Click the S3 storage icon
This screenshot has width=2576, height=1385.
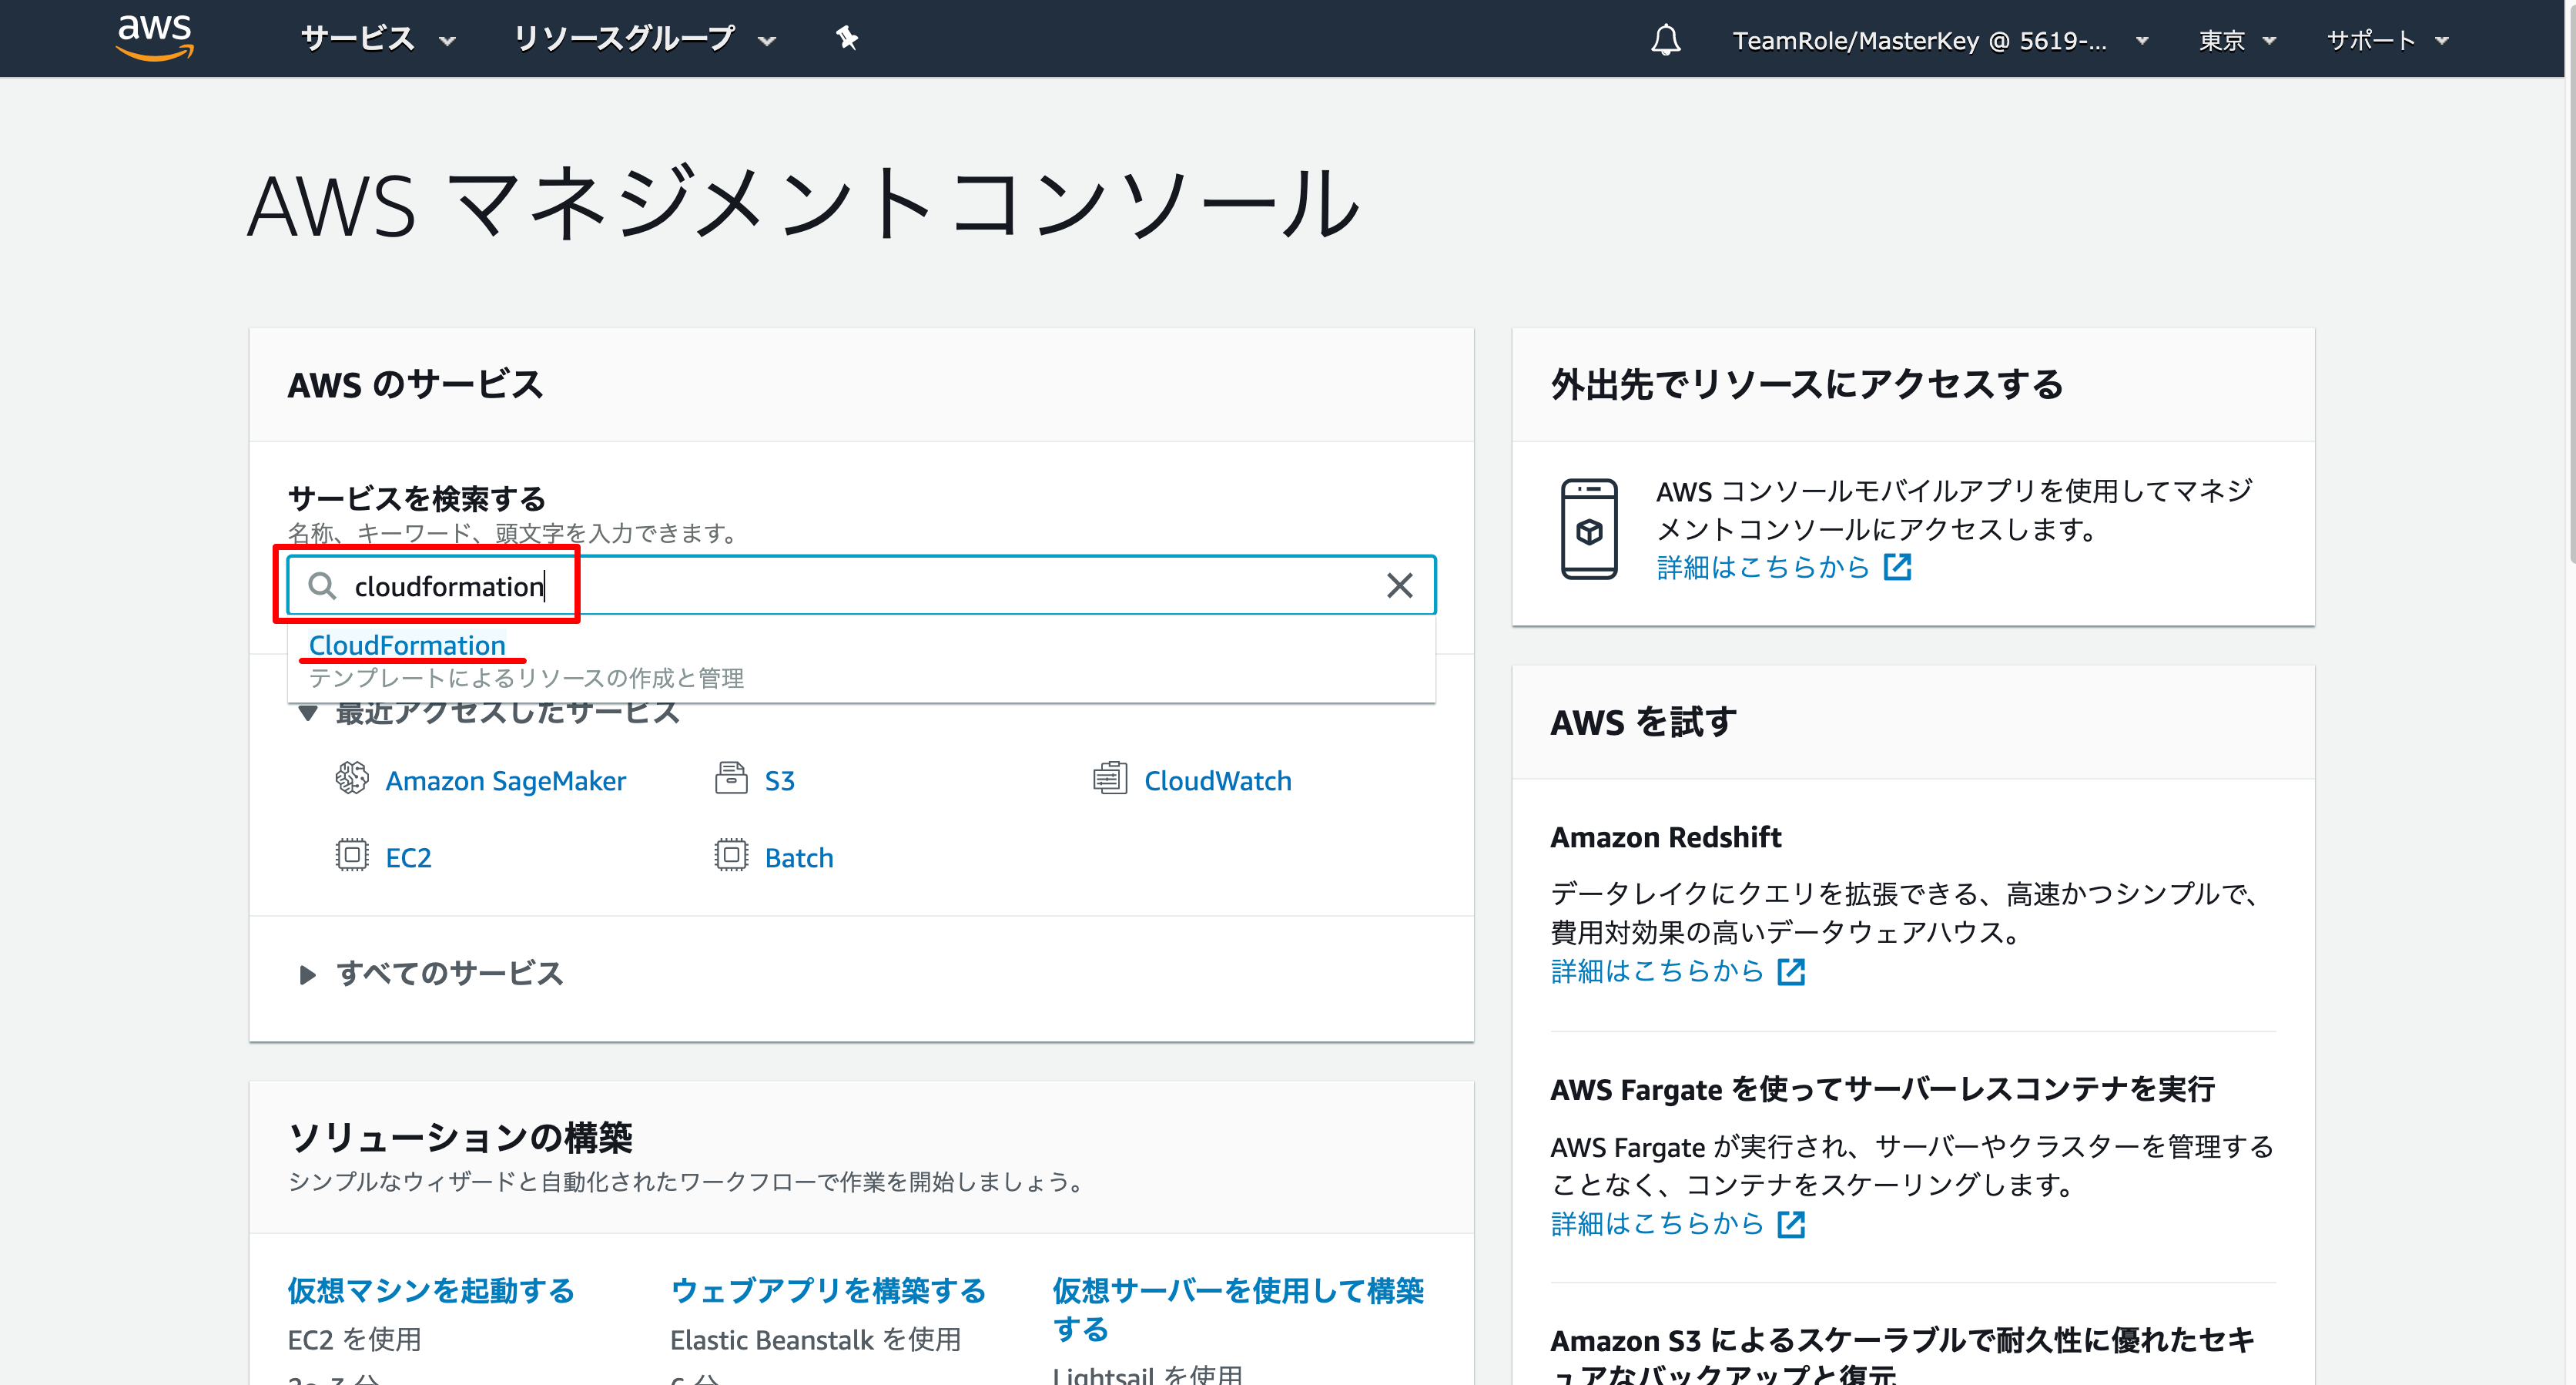click(731, 778)
